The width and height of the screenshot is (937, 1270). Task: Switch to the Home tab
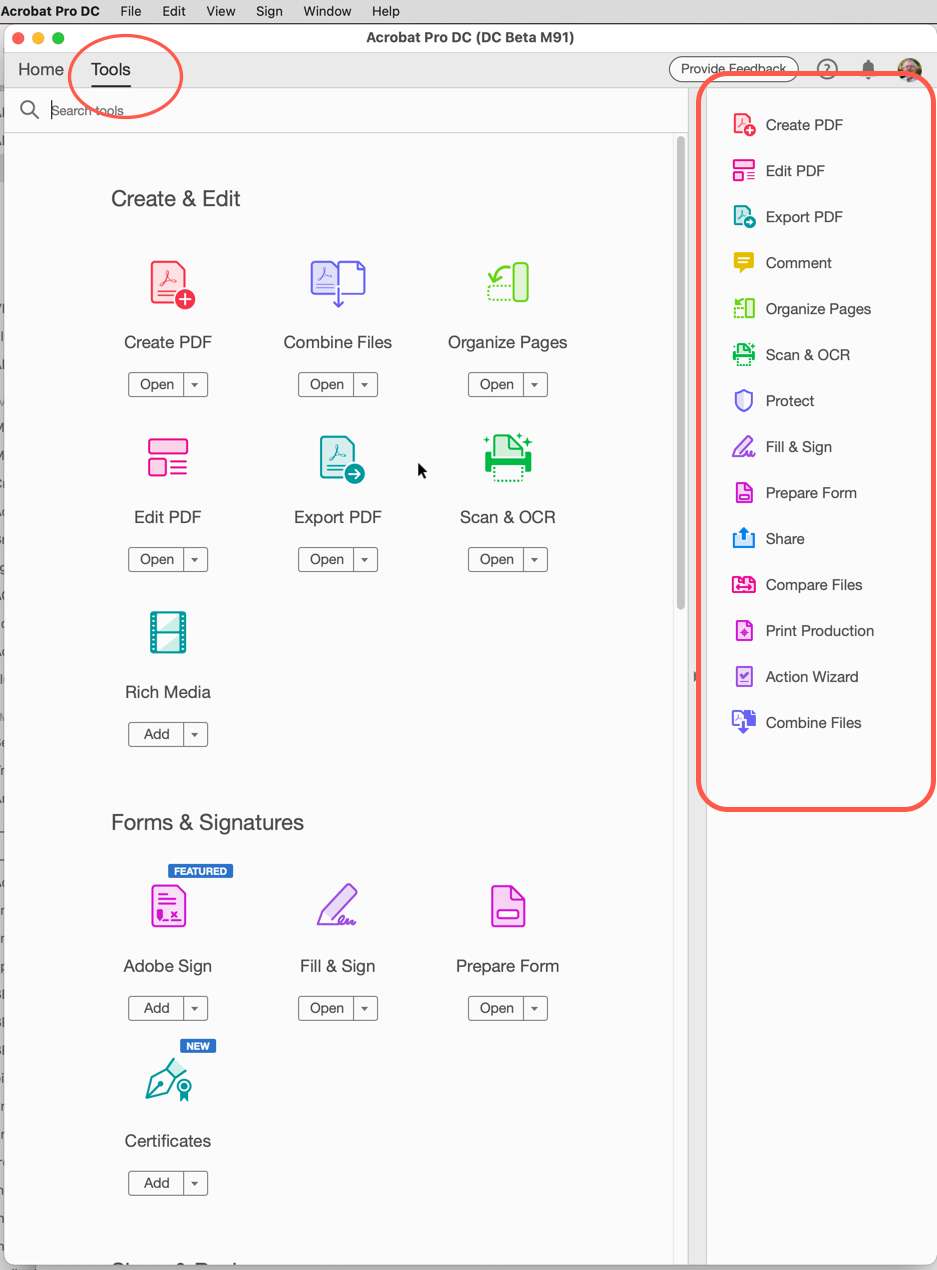tap(40, 69)
